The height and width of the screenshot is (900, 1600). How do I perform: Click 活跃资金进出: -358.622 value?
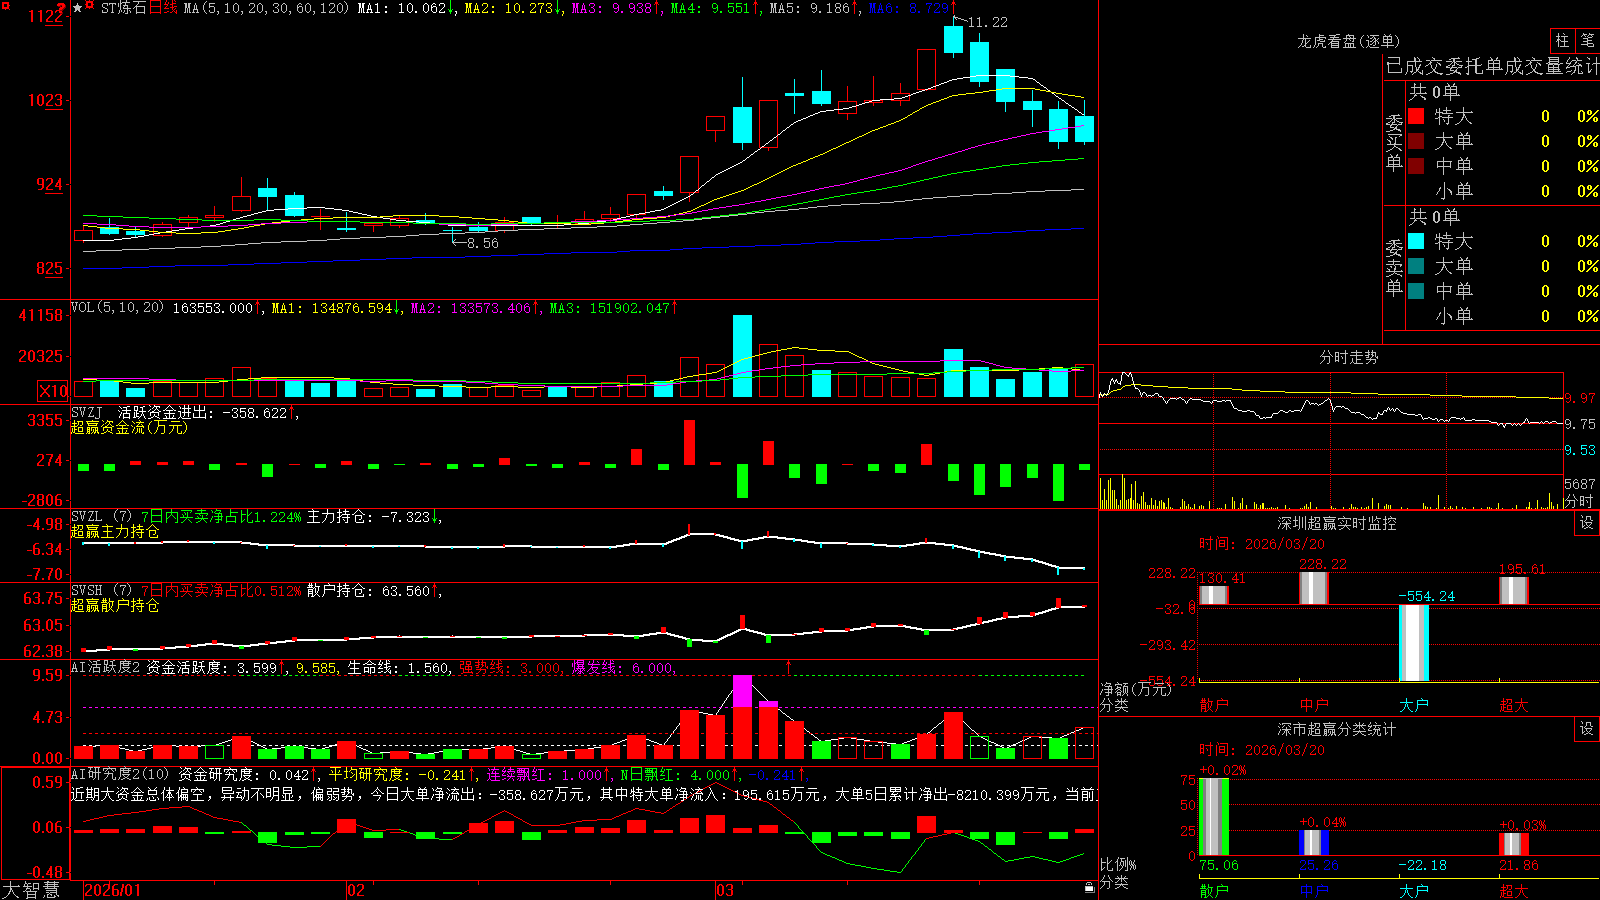pyautogui.click(x=206, y=412)
